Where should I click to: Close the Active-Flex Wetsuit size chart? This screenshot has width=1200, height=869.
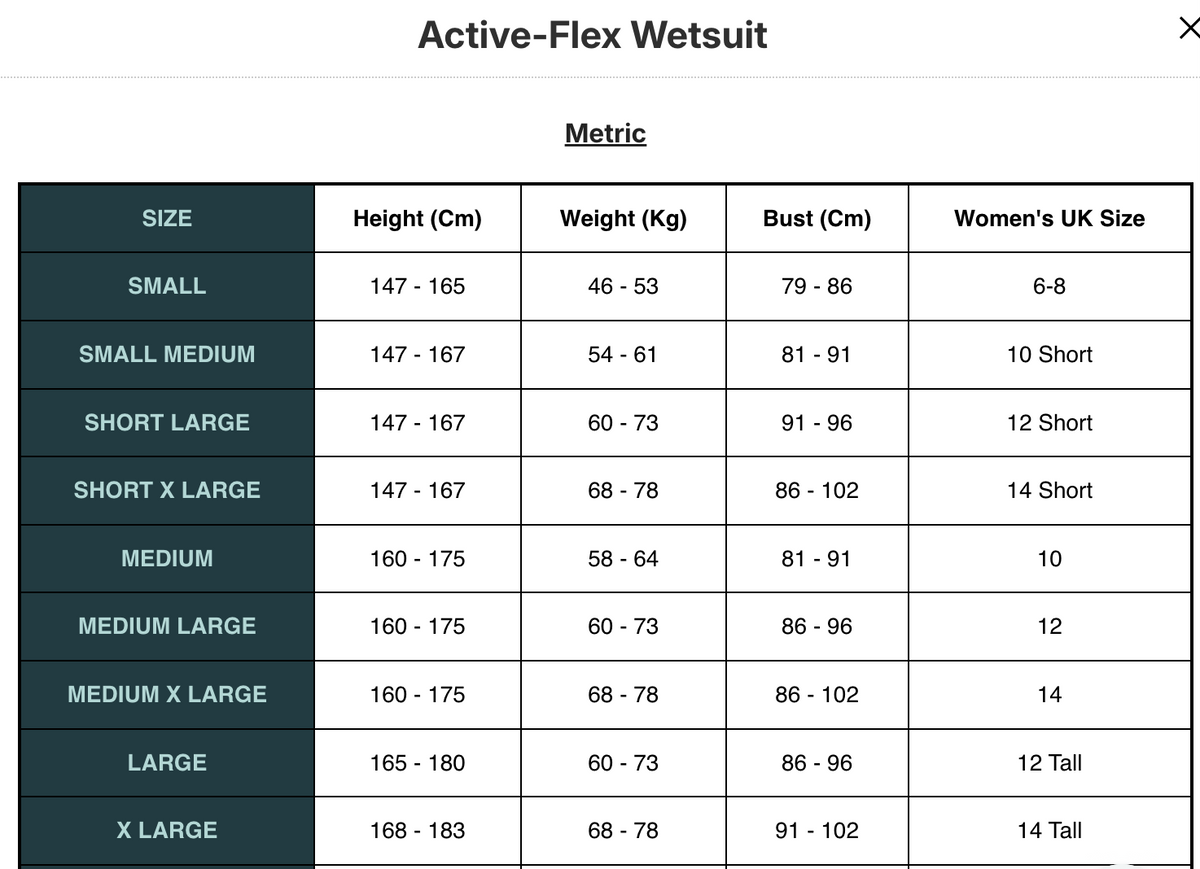point(1188,30)
